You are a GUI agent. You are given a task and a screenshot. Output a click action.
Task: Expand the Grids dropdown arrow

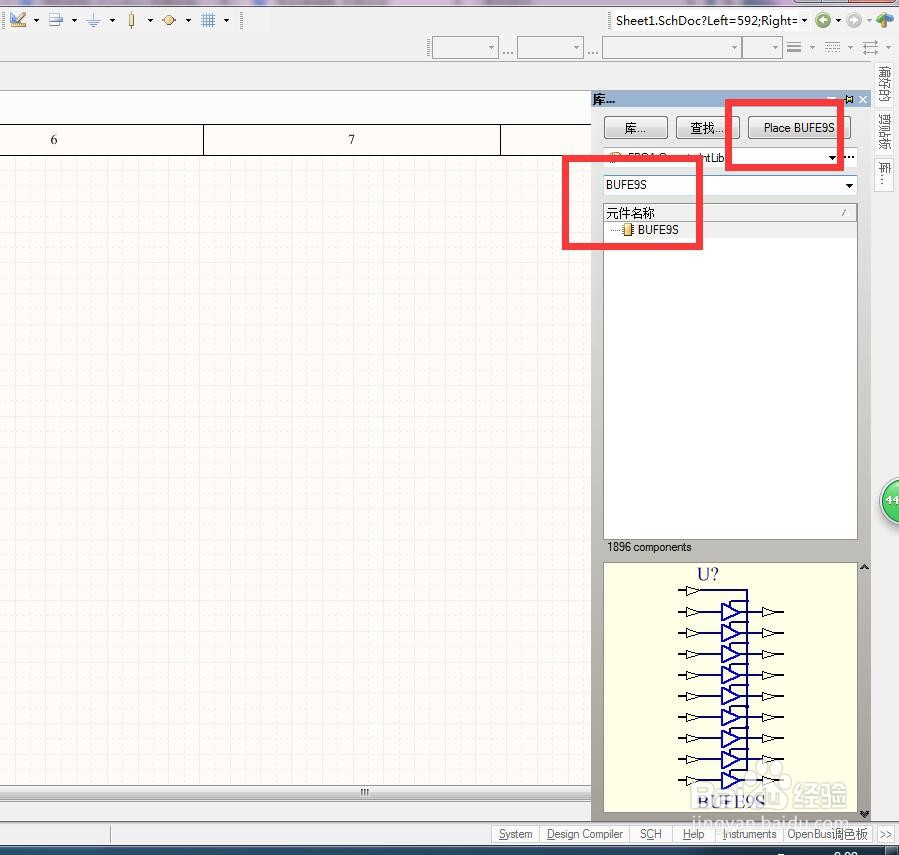pyautogui.click(x=226, y=21)
